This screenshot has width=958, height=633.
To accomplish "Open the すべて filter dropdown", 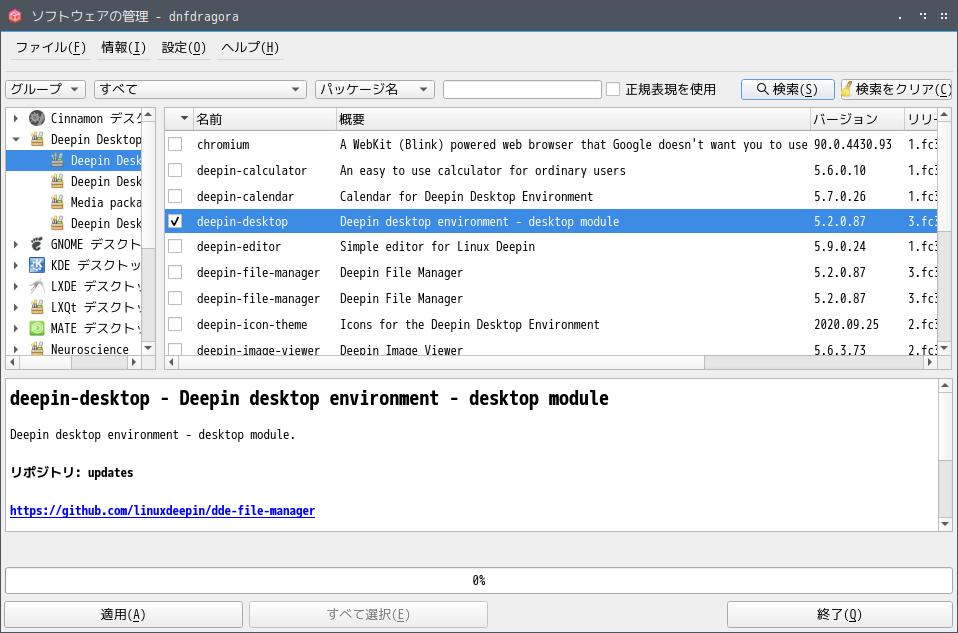I will [200, 89].
